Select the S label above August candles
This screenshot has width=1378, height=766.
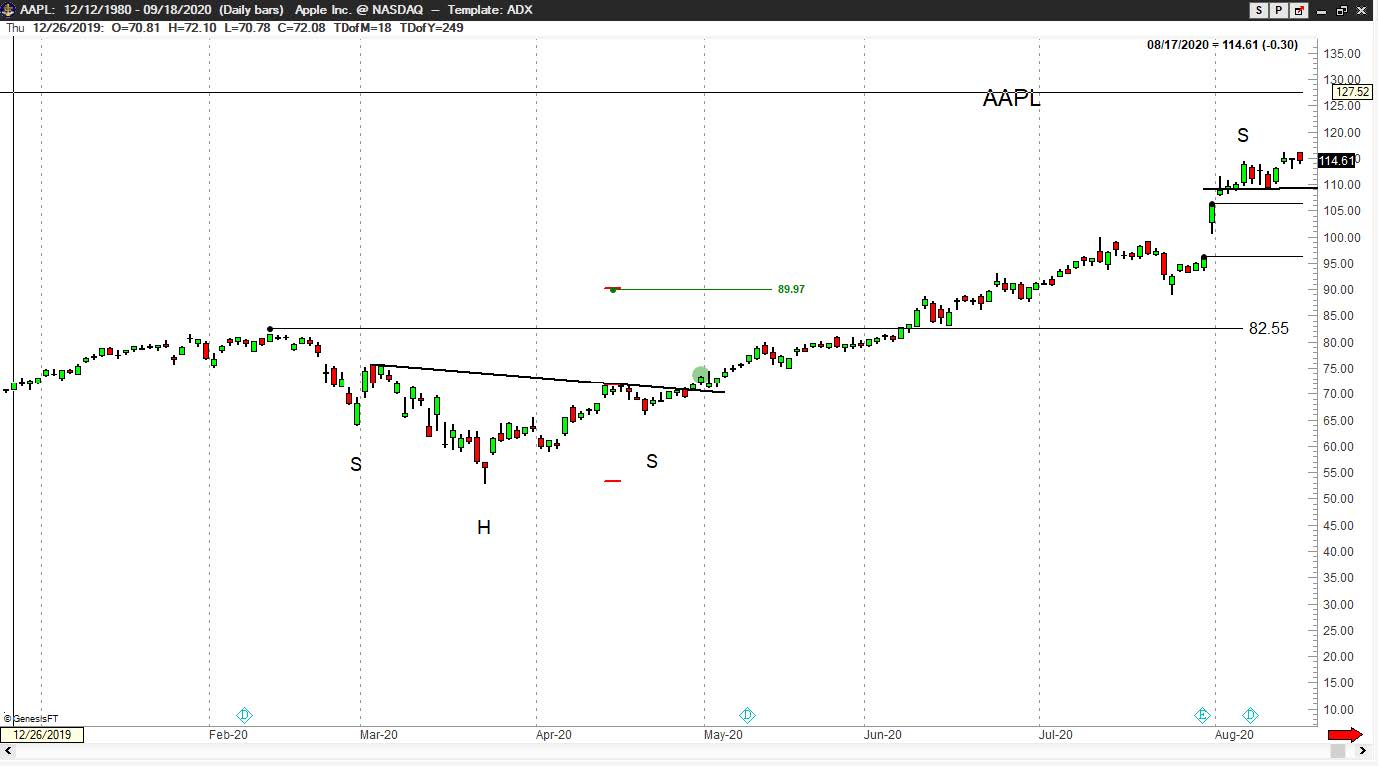[1242, 135]
